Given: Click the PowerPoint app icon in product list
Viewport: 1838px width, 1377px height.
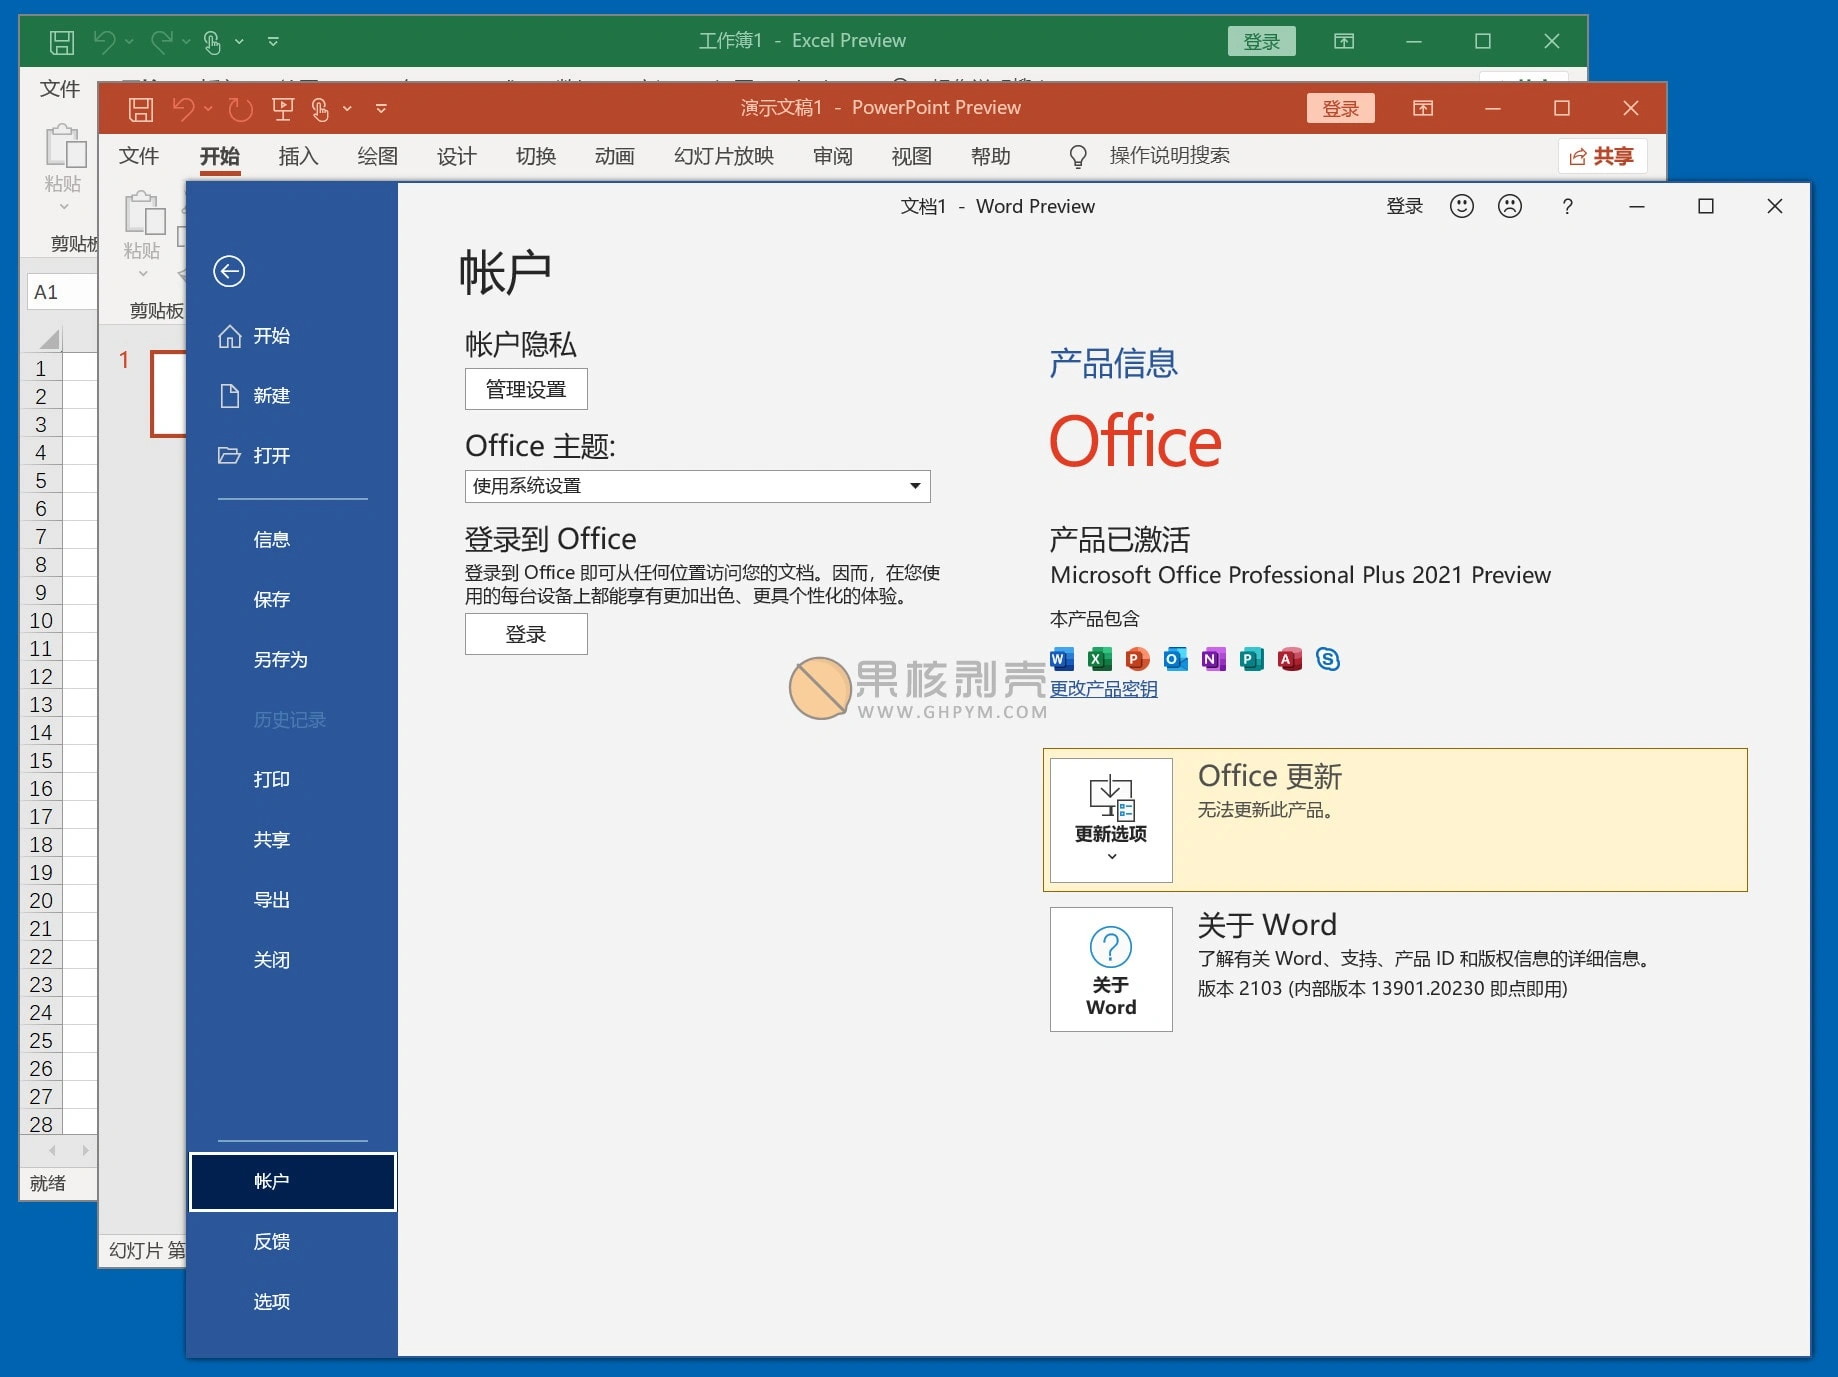Looking at the screenshot, I should click(x=1137, y=659).
